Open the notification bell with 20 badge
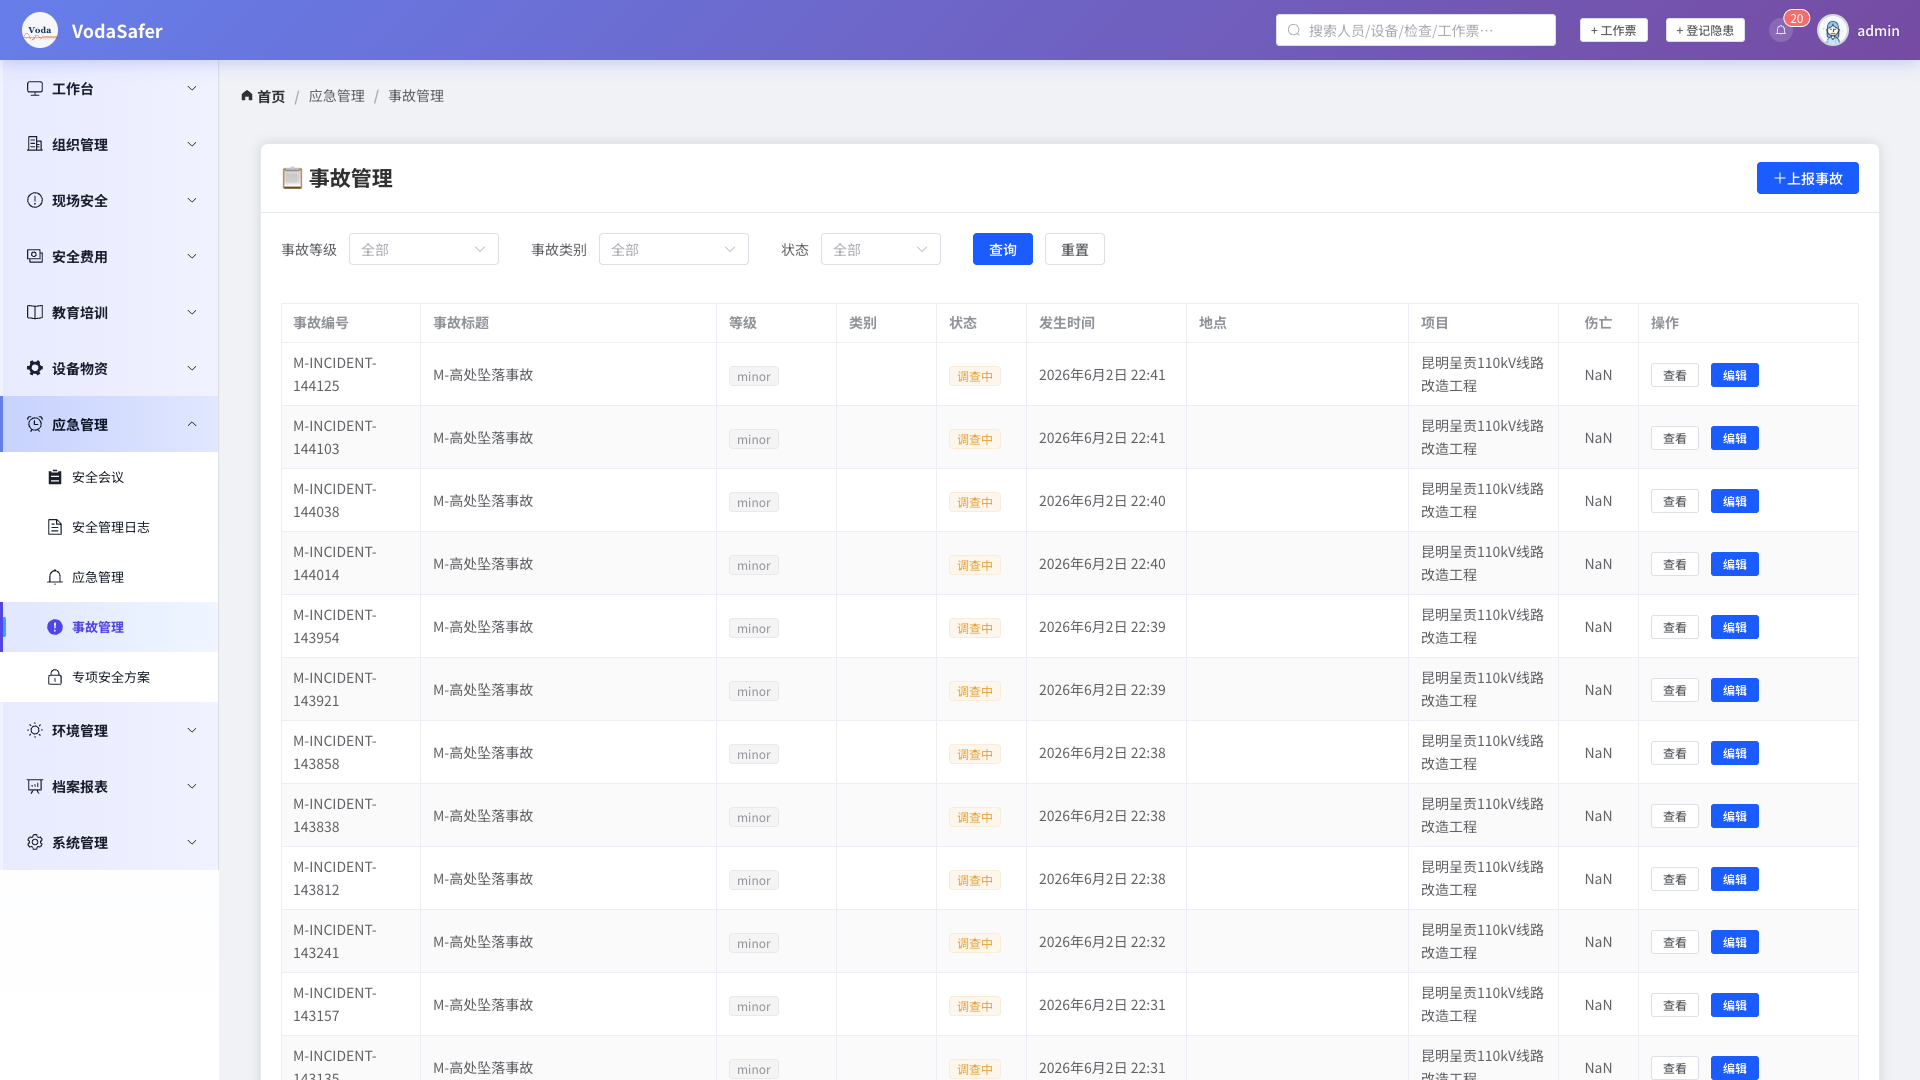 [x=1781, y=30]
